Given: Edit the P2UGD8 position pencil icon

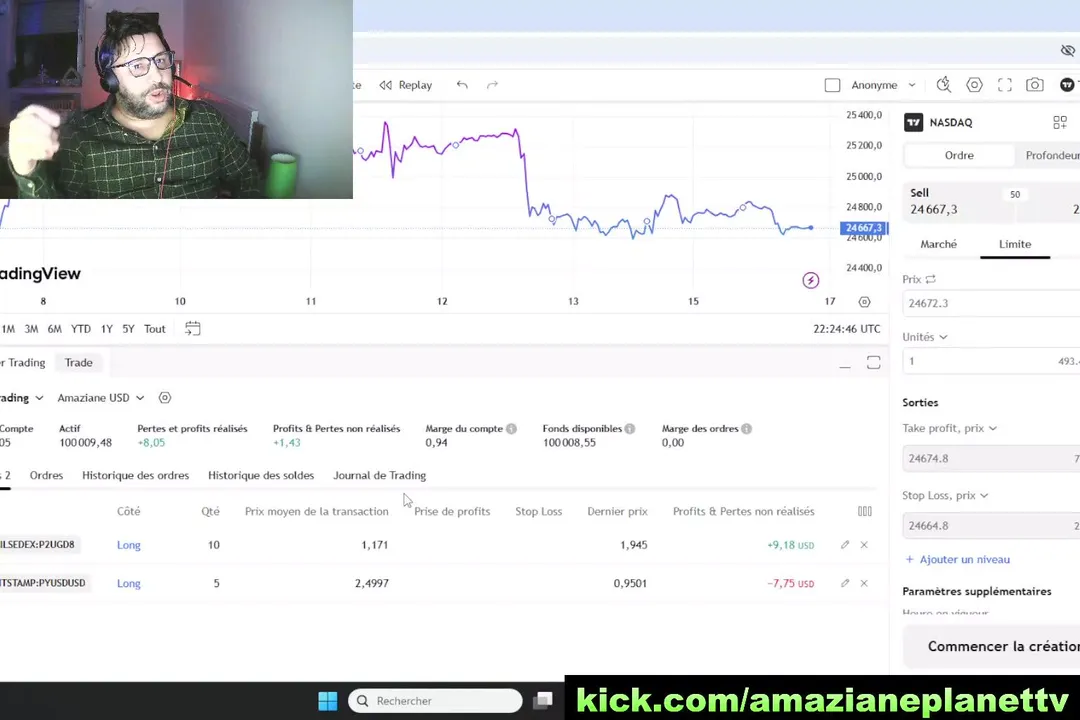Looking at the screenshot, I should [845, 545].
